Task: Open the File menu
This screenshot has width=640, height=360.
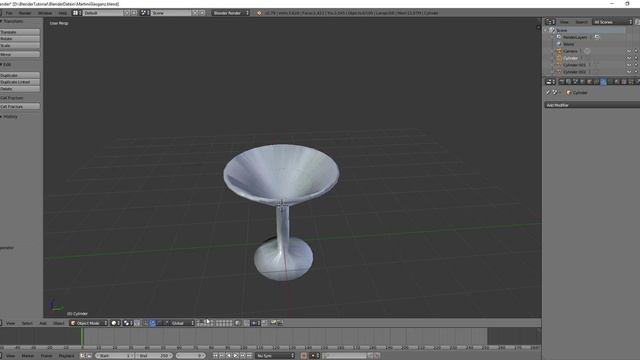Action: point(9,13)
